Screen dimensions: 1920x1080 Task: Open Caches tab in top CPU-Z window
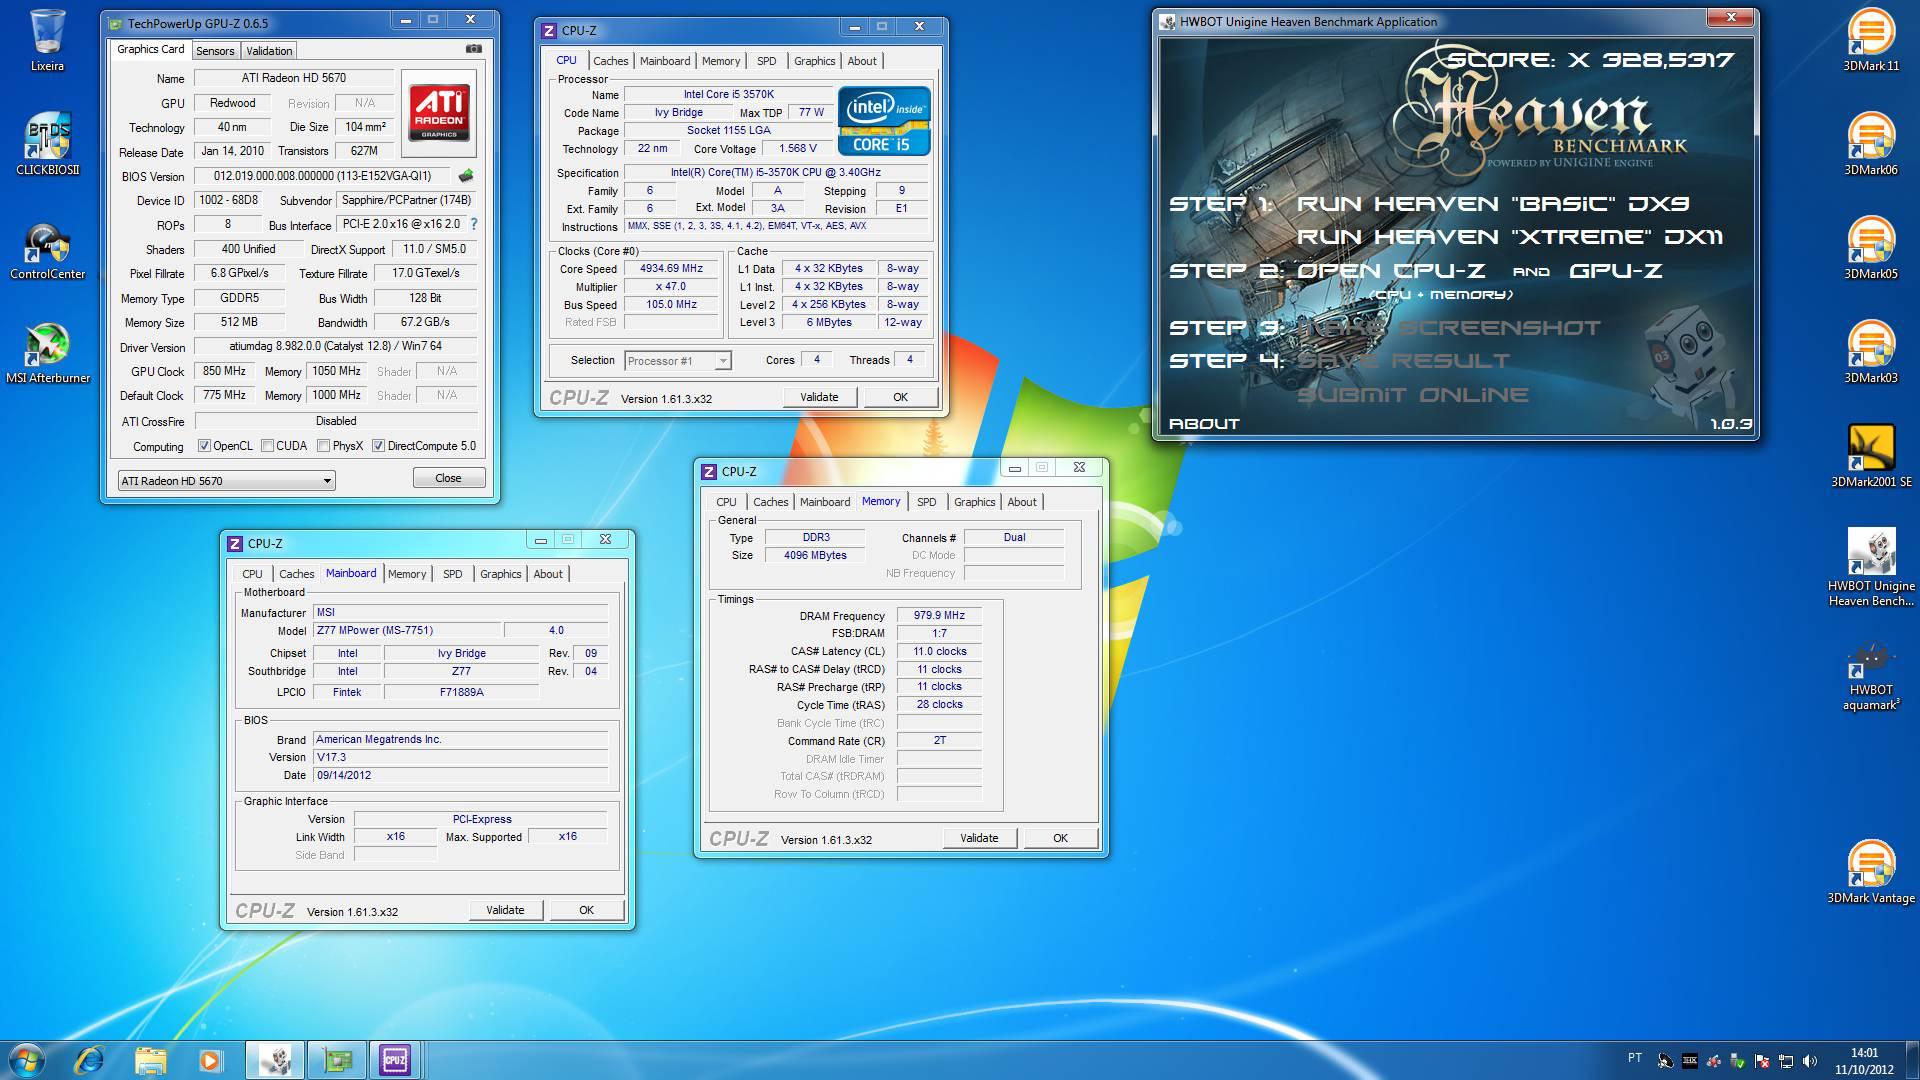(x=610, y=61)
